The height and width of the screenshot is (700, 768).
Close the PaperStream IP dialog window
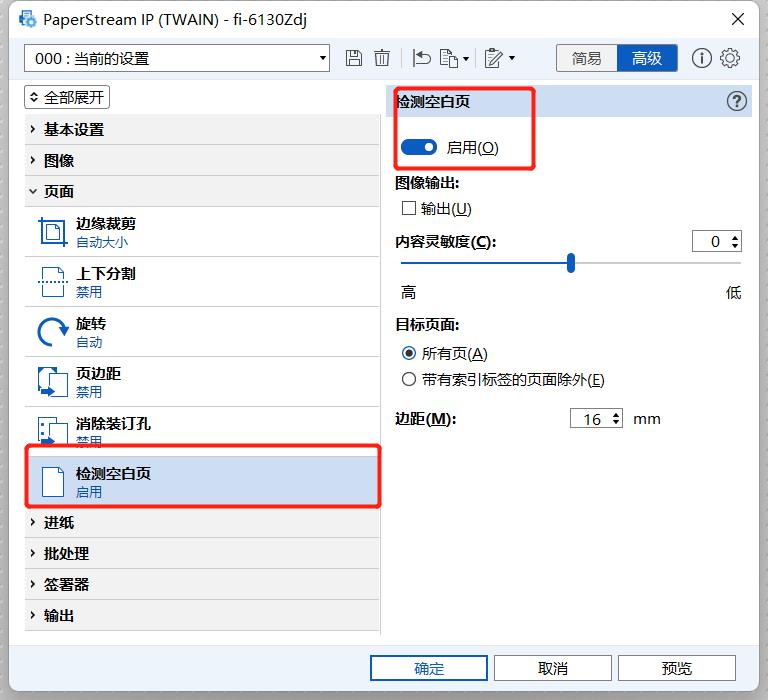click(737, 19)
